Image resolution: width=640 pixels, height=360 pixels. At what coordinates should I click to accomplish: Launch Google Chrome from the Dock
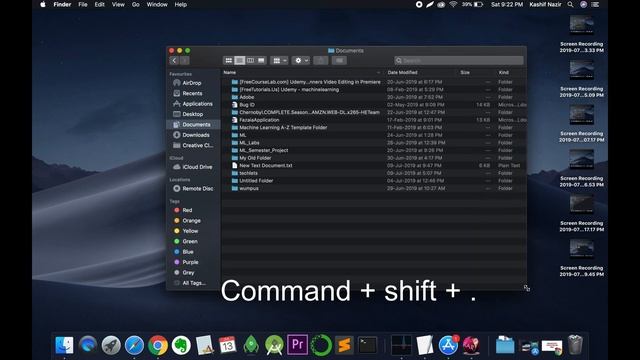(158, 345)
